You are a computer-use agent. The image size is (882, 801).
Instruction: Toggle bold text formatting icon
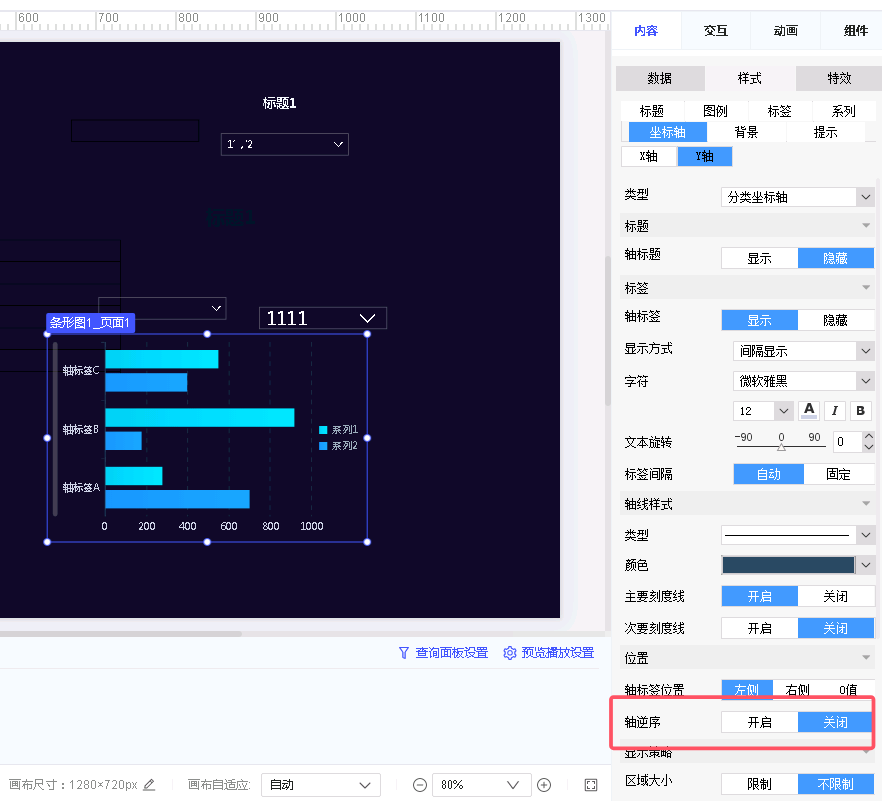(860, 411)
